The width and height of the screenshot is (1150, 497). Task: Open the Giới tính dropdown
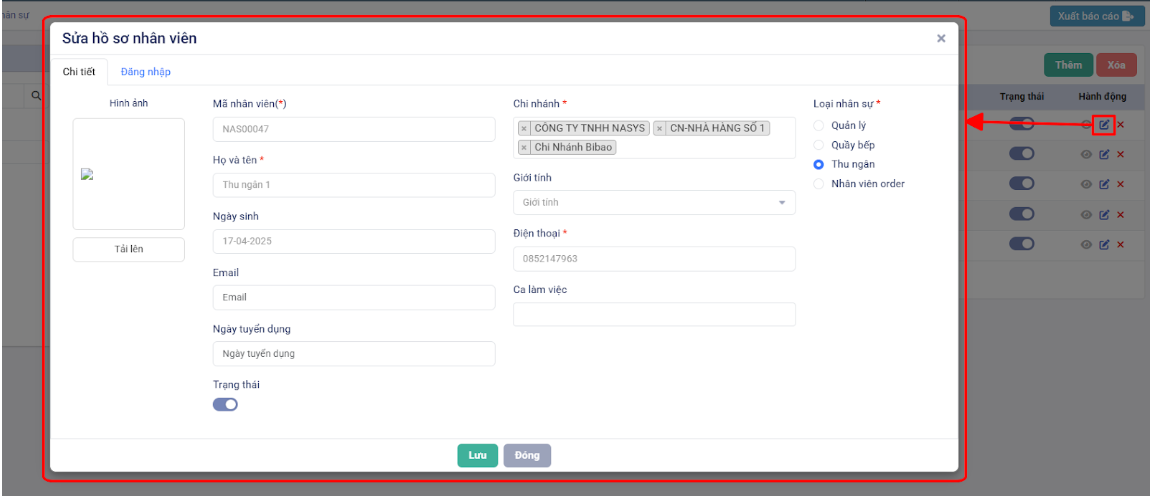pyautogui.click(x=654, y=203)
